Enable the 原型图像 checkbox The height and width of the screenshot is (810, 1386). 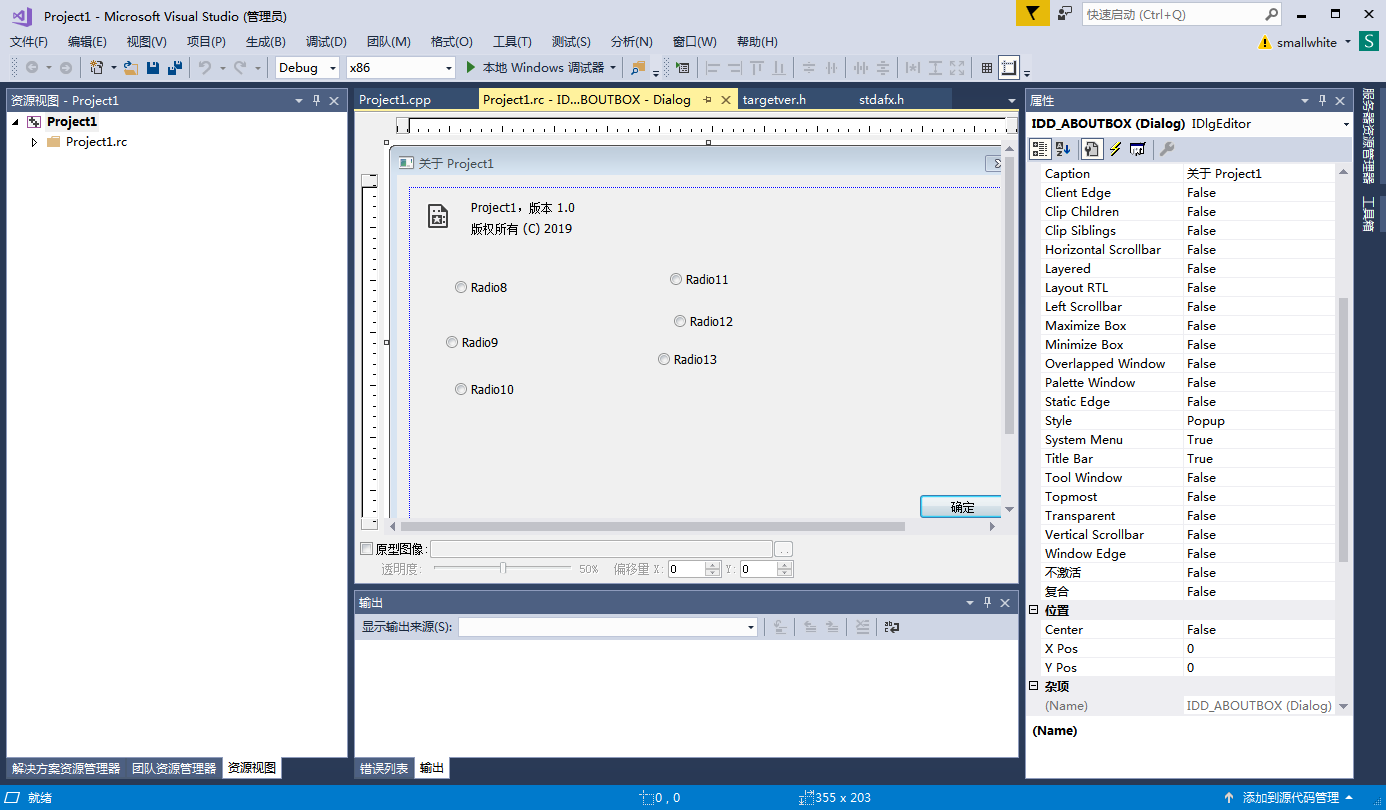(366, 548)
